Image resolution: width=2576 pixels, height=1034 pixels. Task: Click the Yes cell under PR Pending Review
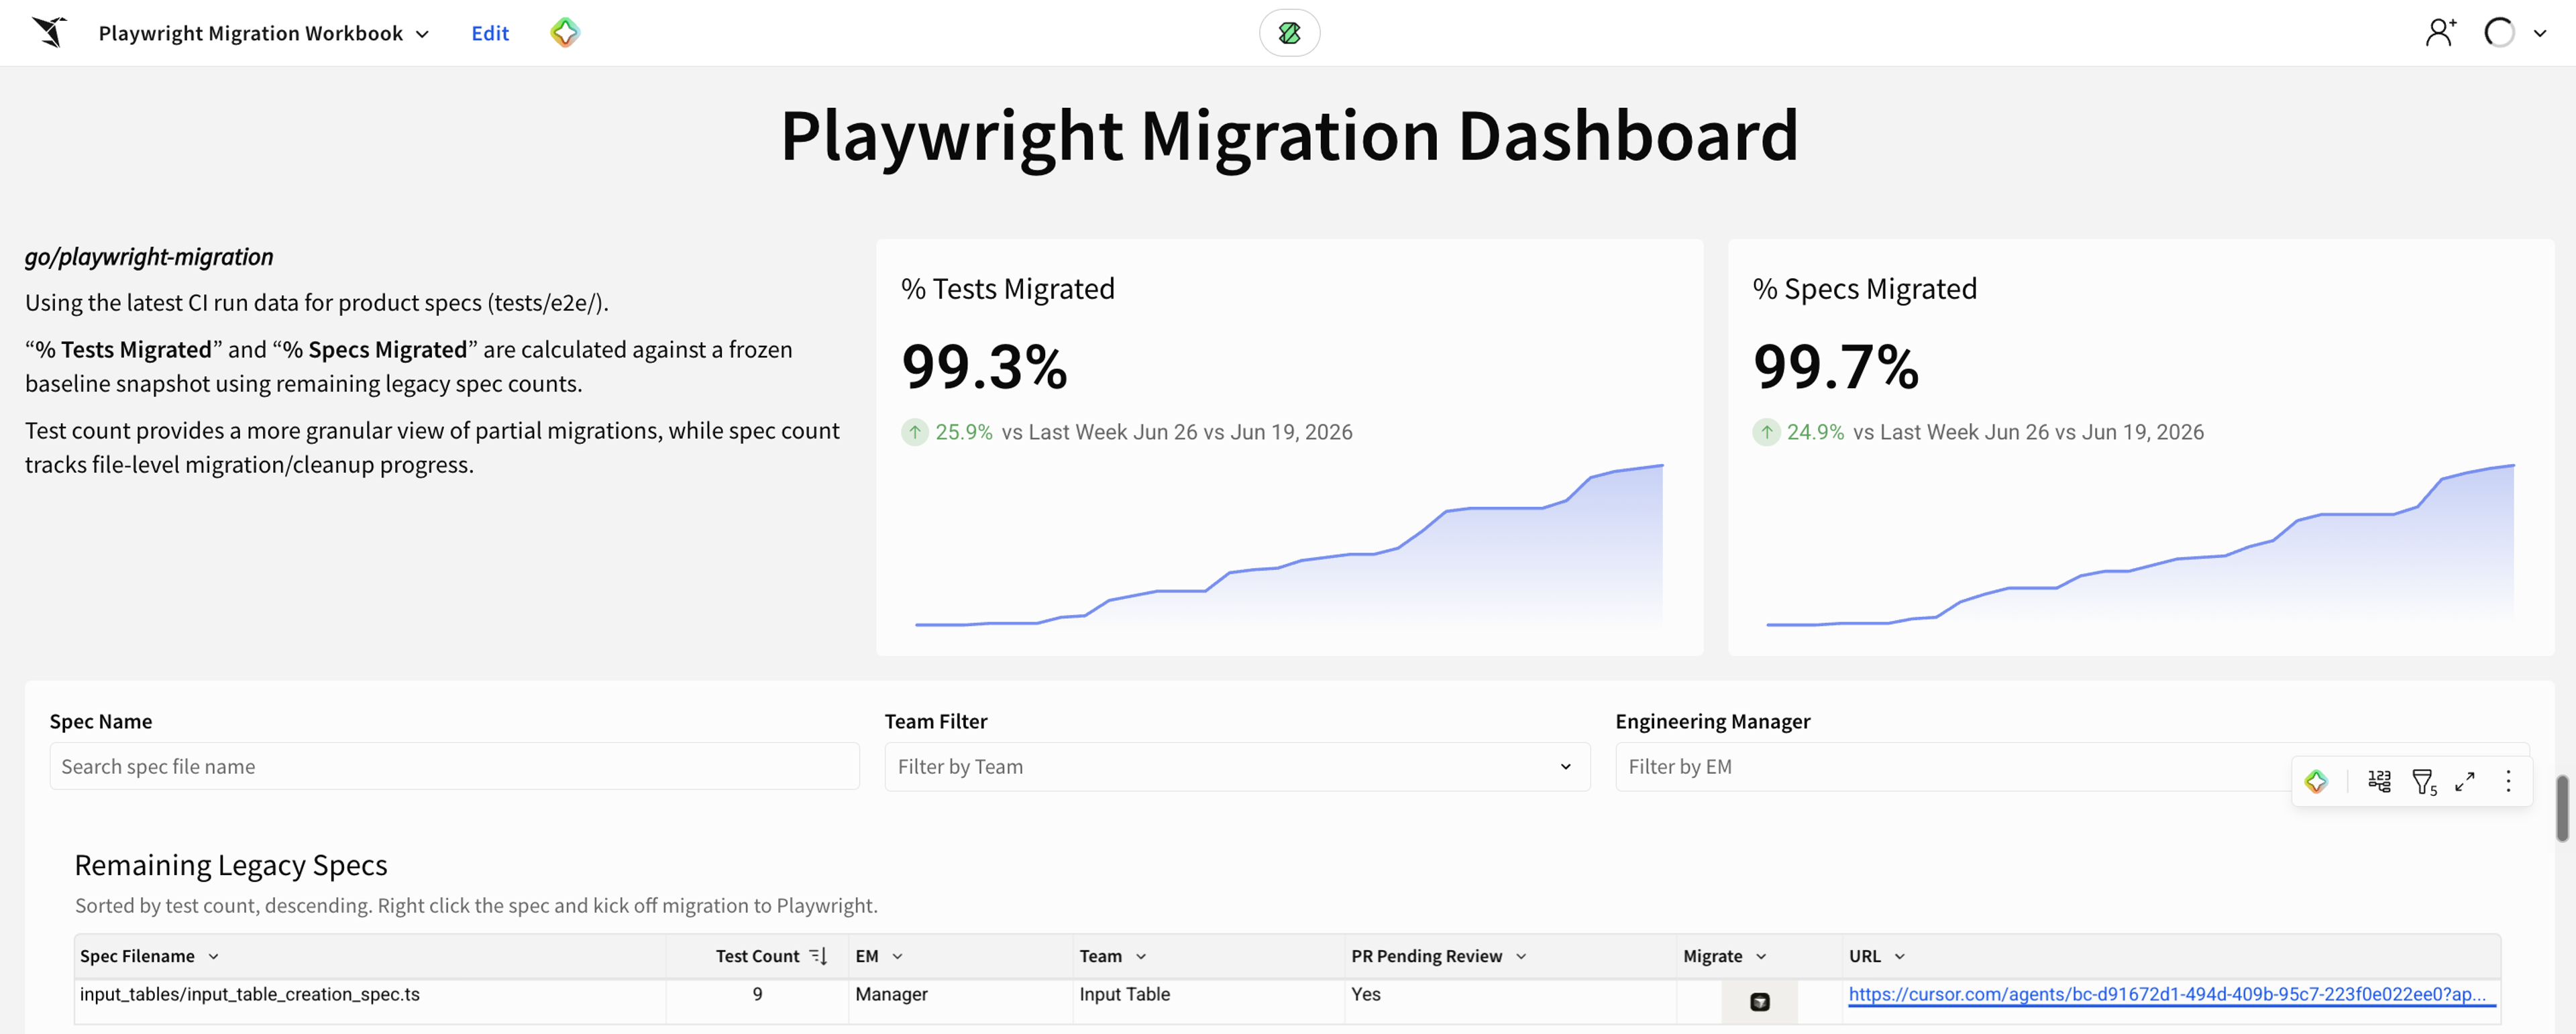pyautogui.click(x=1510, y=1001)
